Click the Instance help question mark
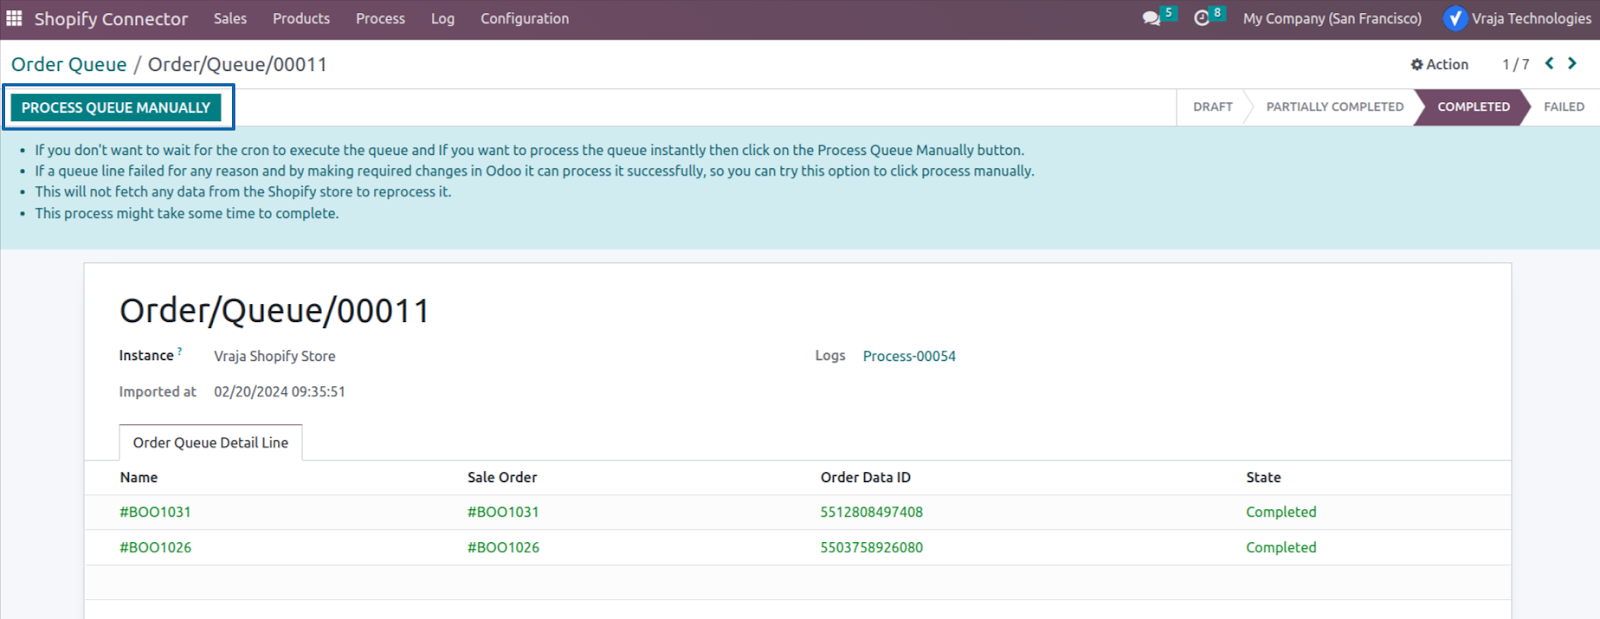This screenshot has width=1600, height=619. 180,351
